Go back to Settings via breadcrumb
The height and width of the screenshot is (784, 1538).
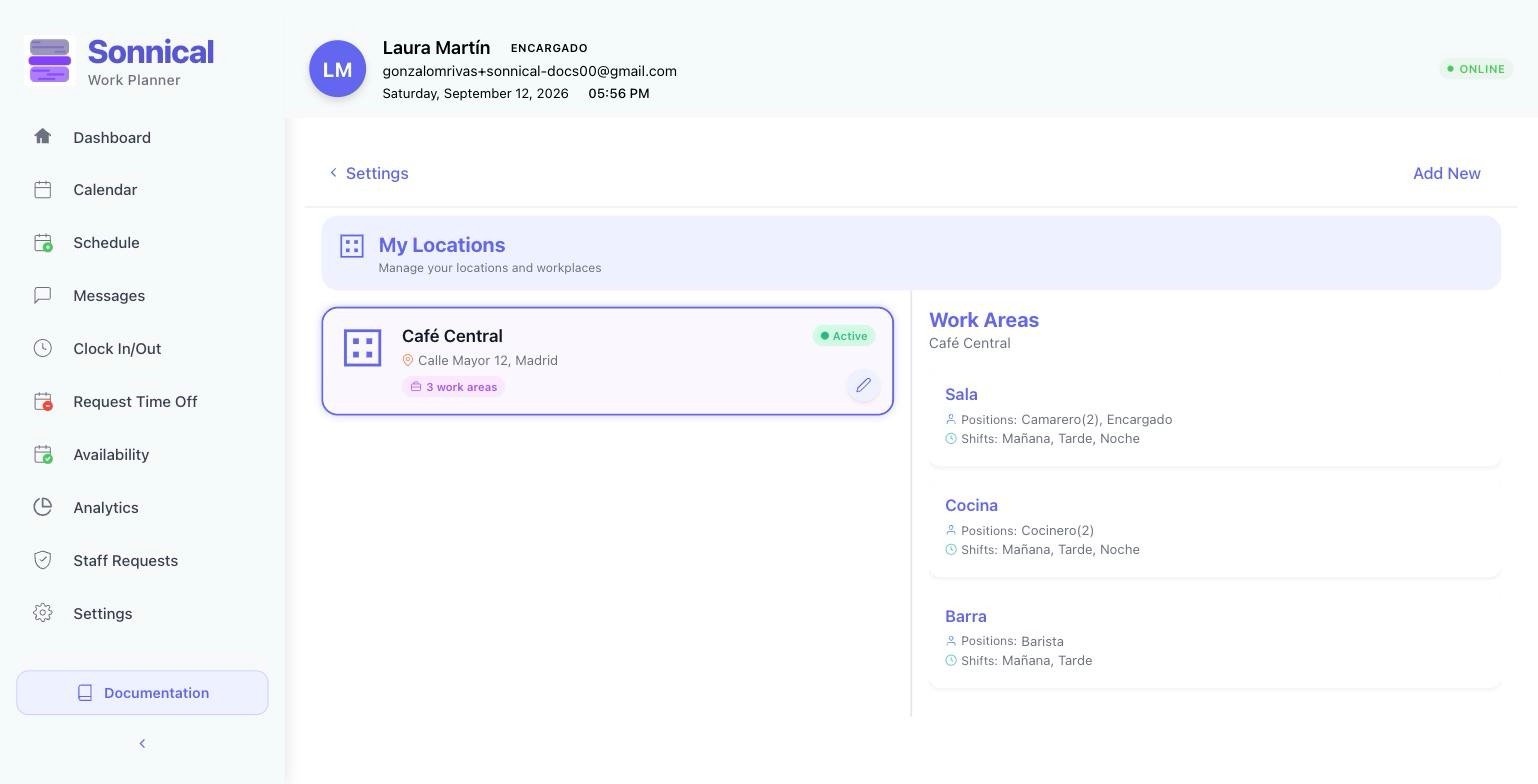tap(368, 173)
